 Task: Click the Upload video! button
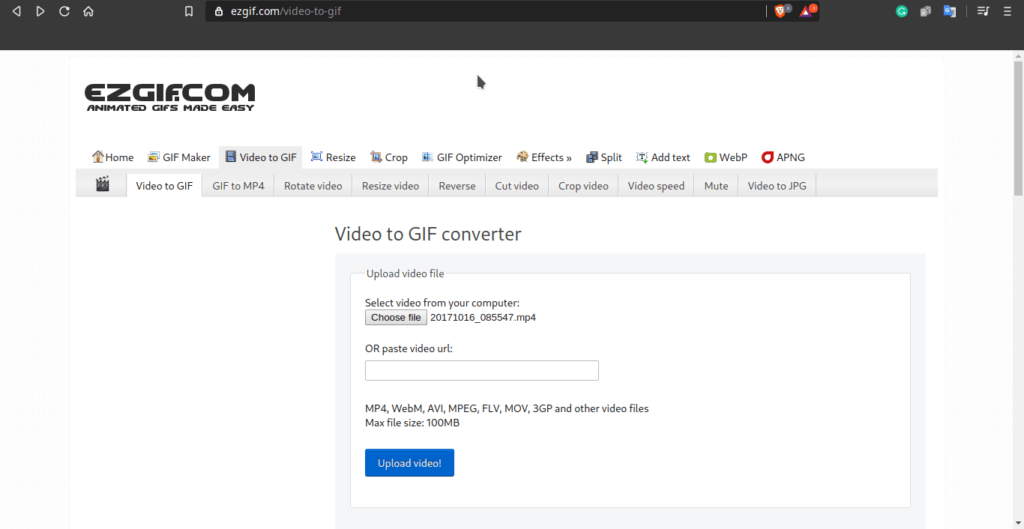(x=409, y=463)
